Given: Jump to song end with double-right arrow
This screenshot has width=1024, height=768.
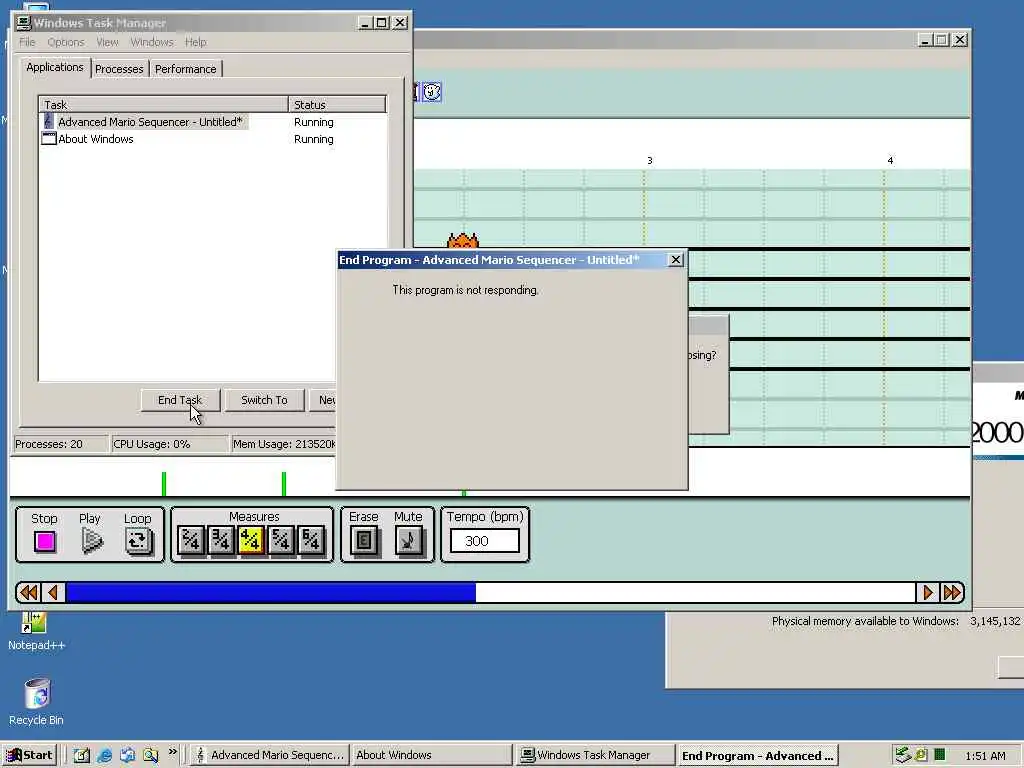Looking at the screenshot, I should [x=952, y=592].
